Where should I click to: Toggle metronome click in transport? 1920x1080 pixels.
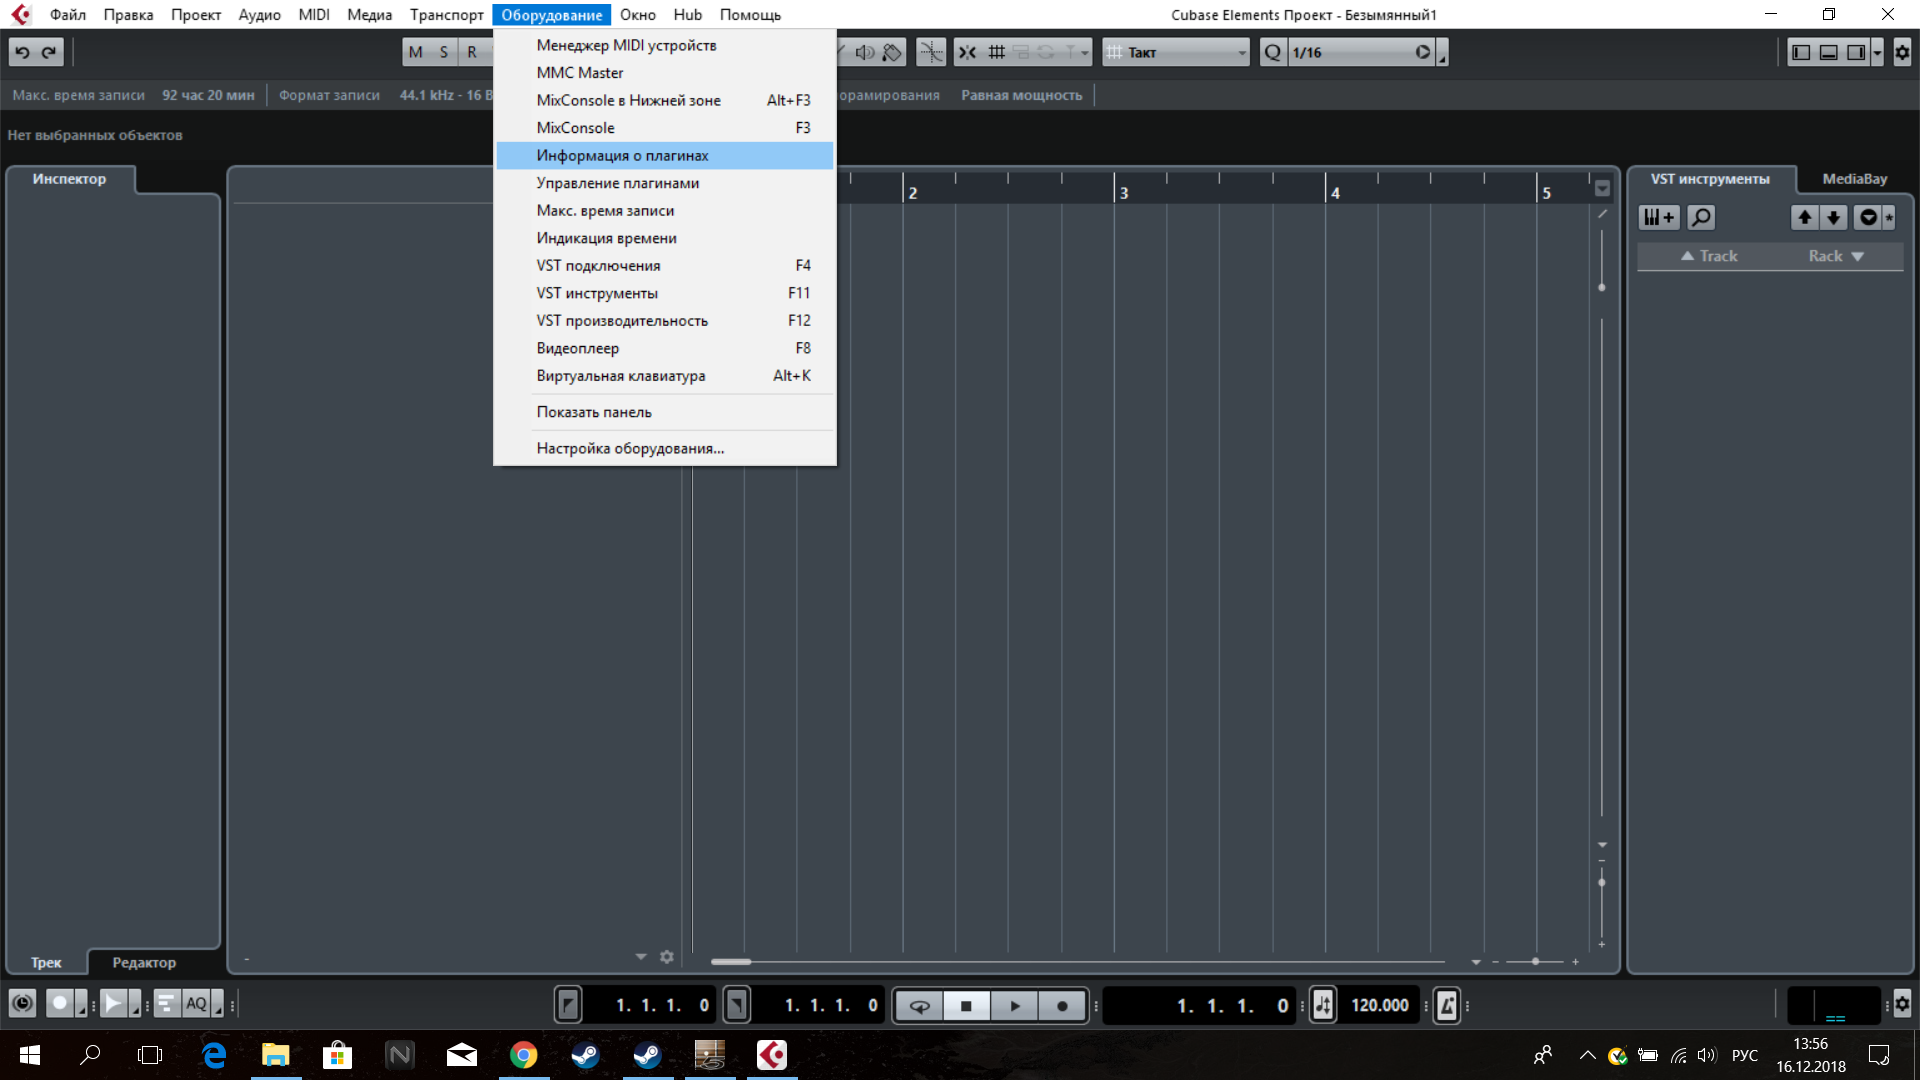(1446, 1006)
